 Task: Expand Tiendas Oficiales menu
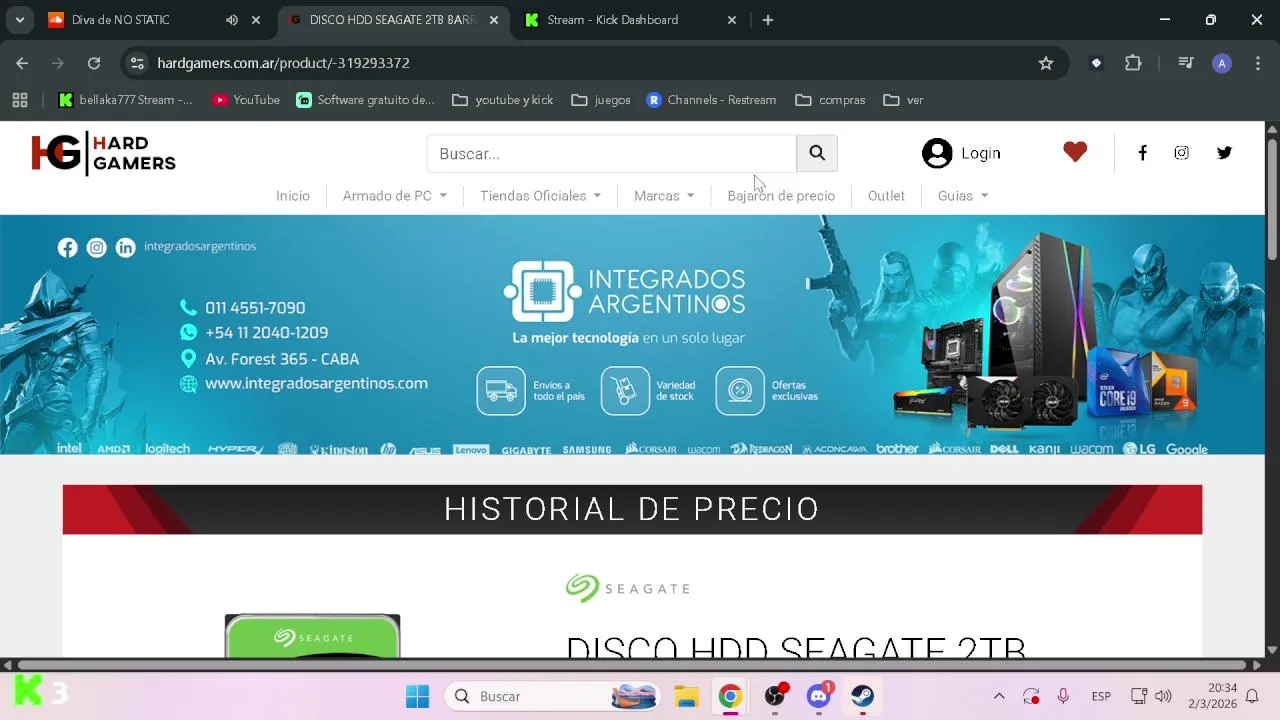[540, 196]
